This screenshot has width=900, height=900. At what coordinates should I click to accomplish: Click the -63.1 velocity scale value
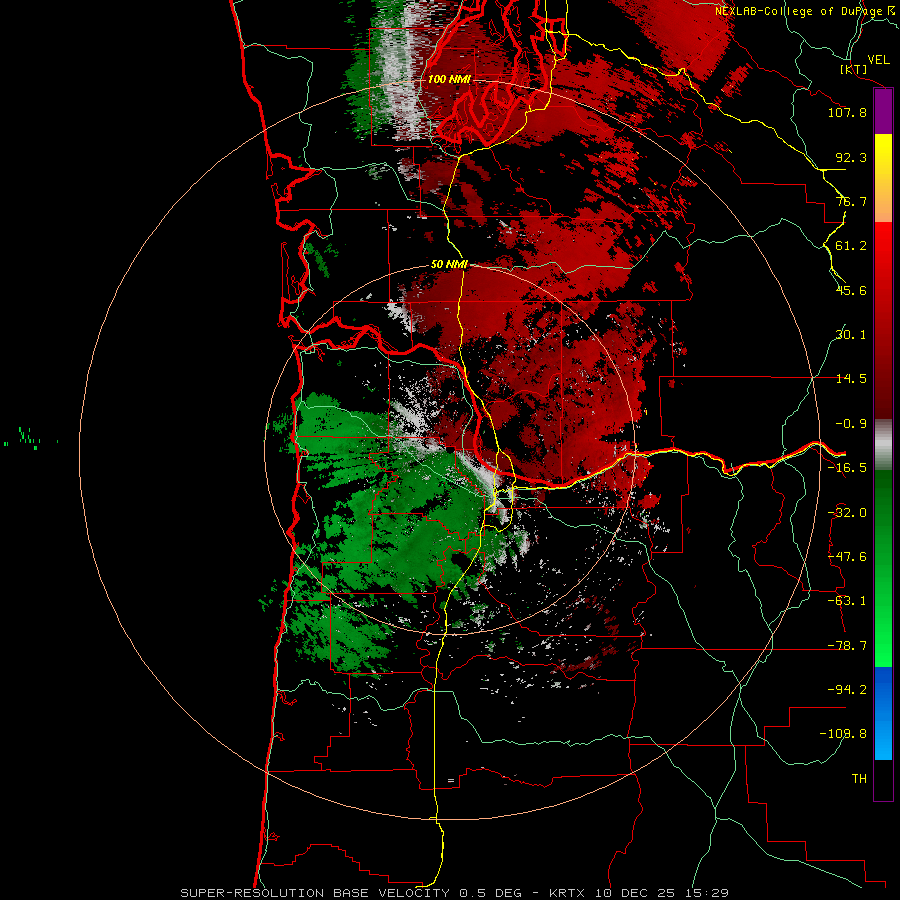847,601
